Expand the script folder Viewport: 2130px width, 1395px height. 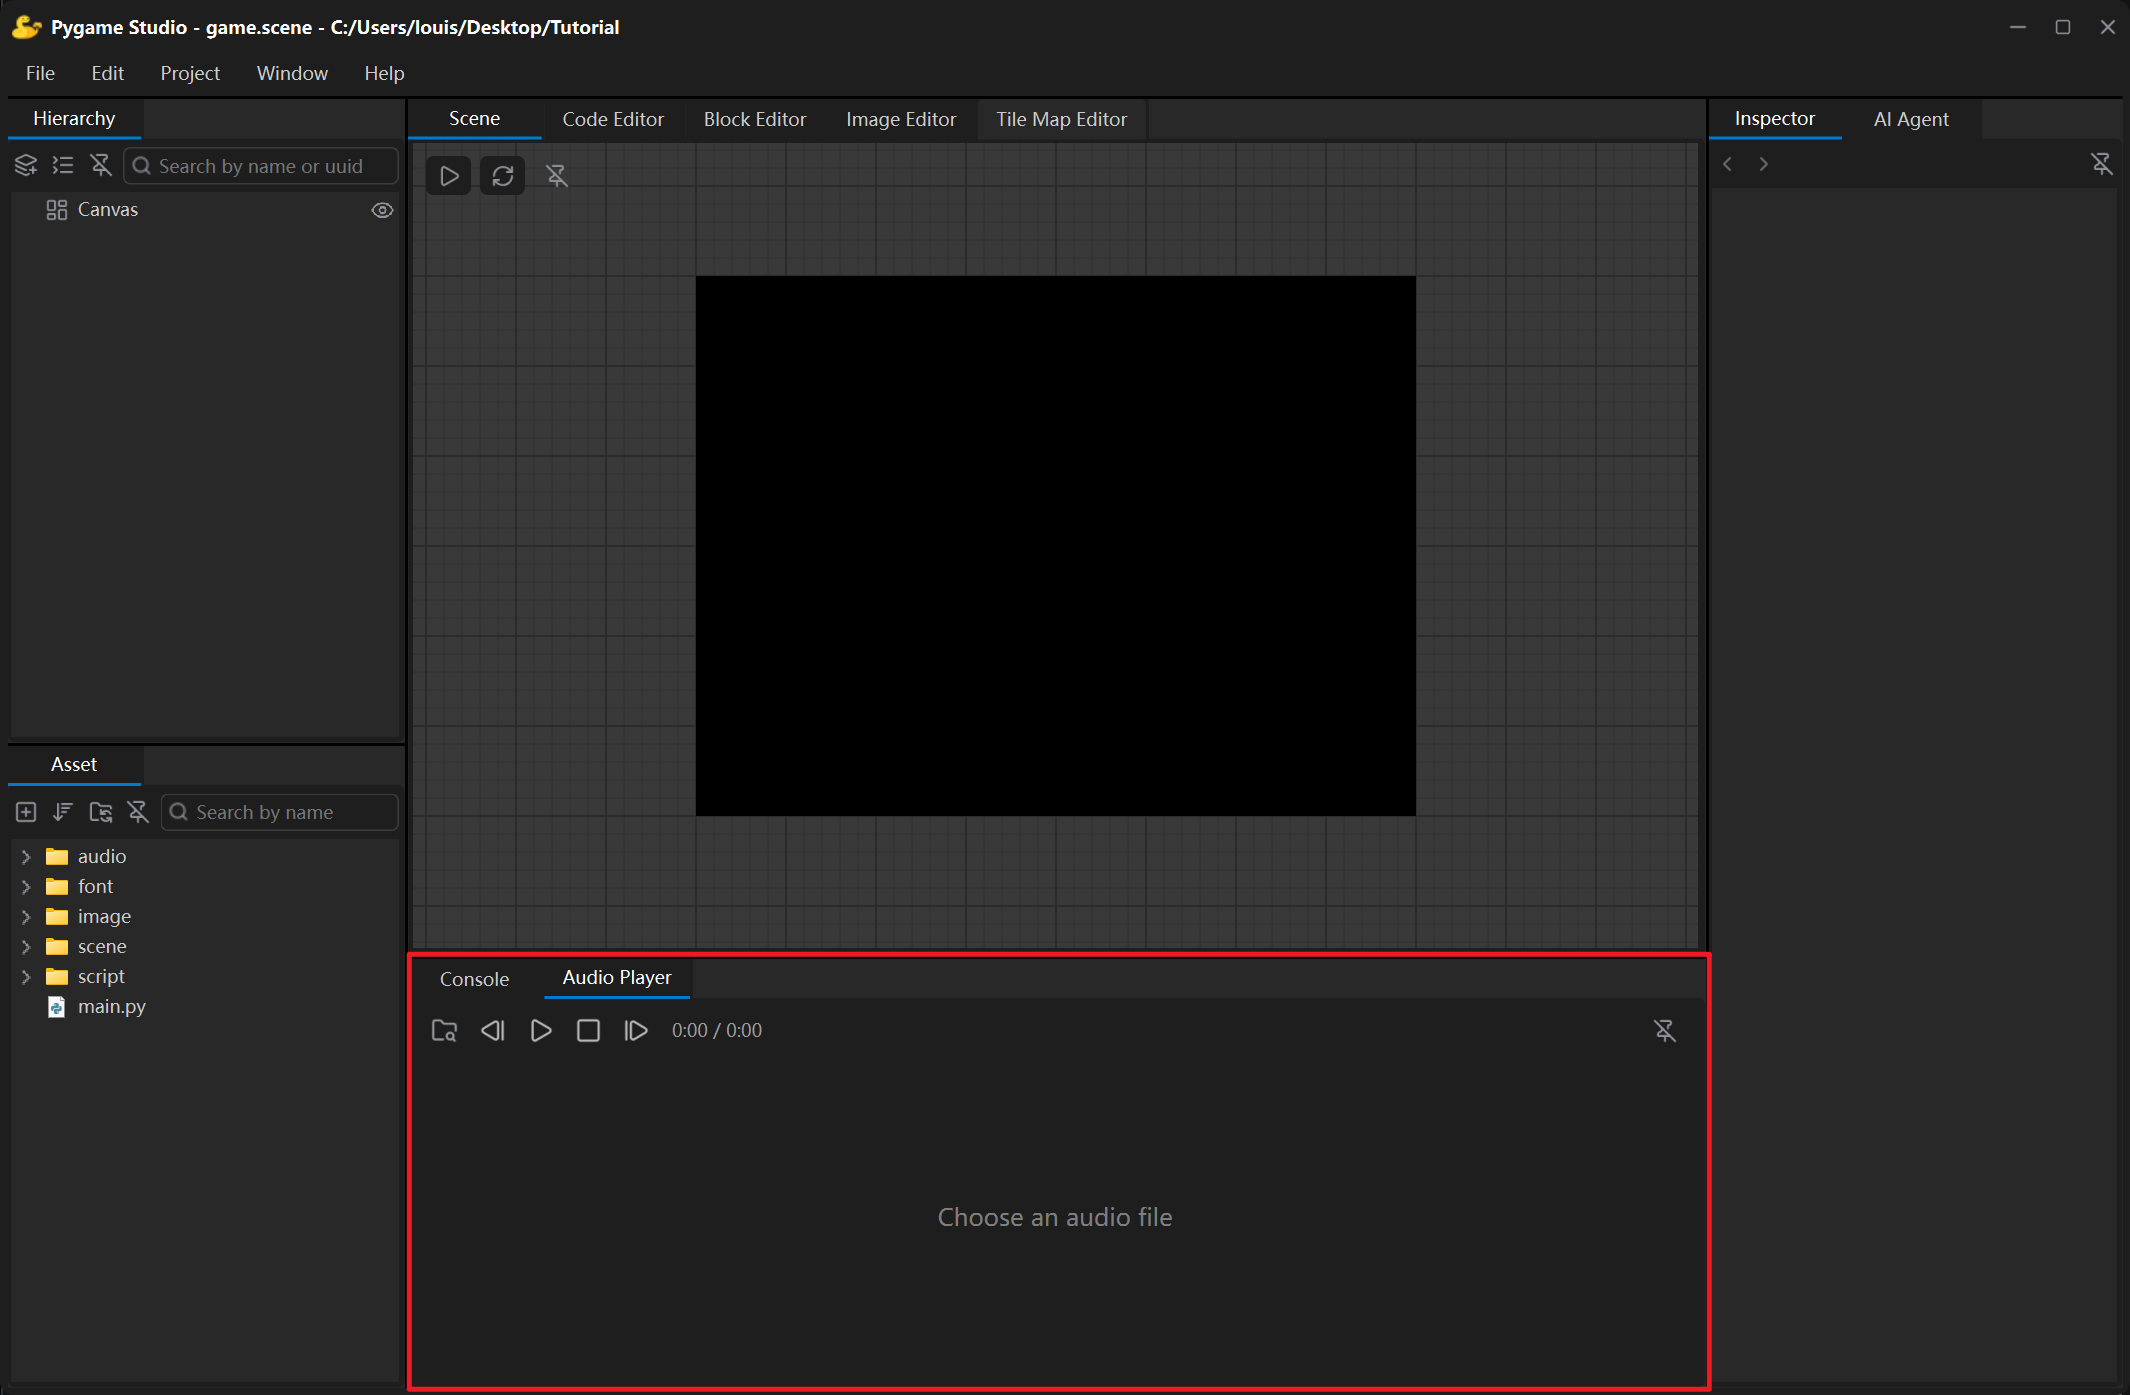(x=26, y=977)
